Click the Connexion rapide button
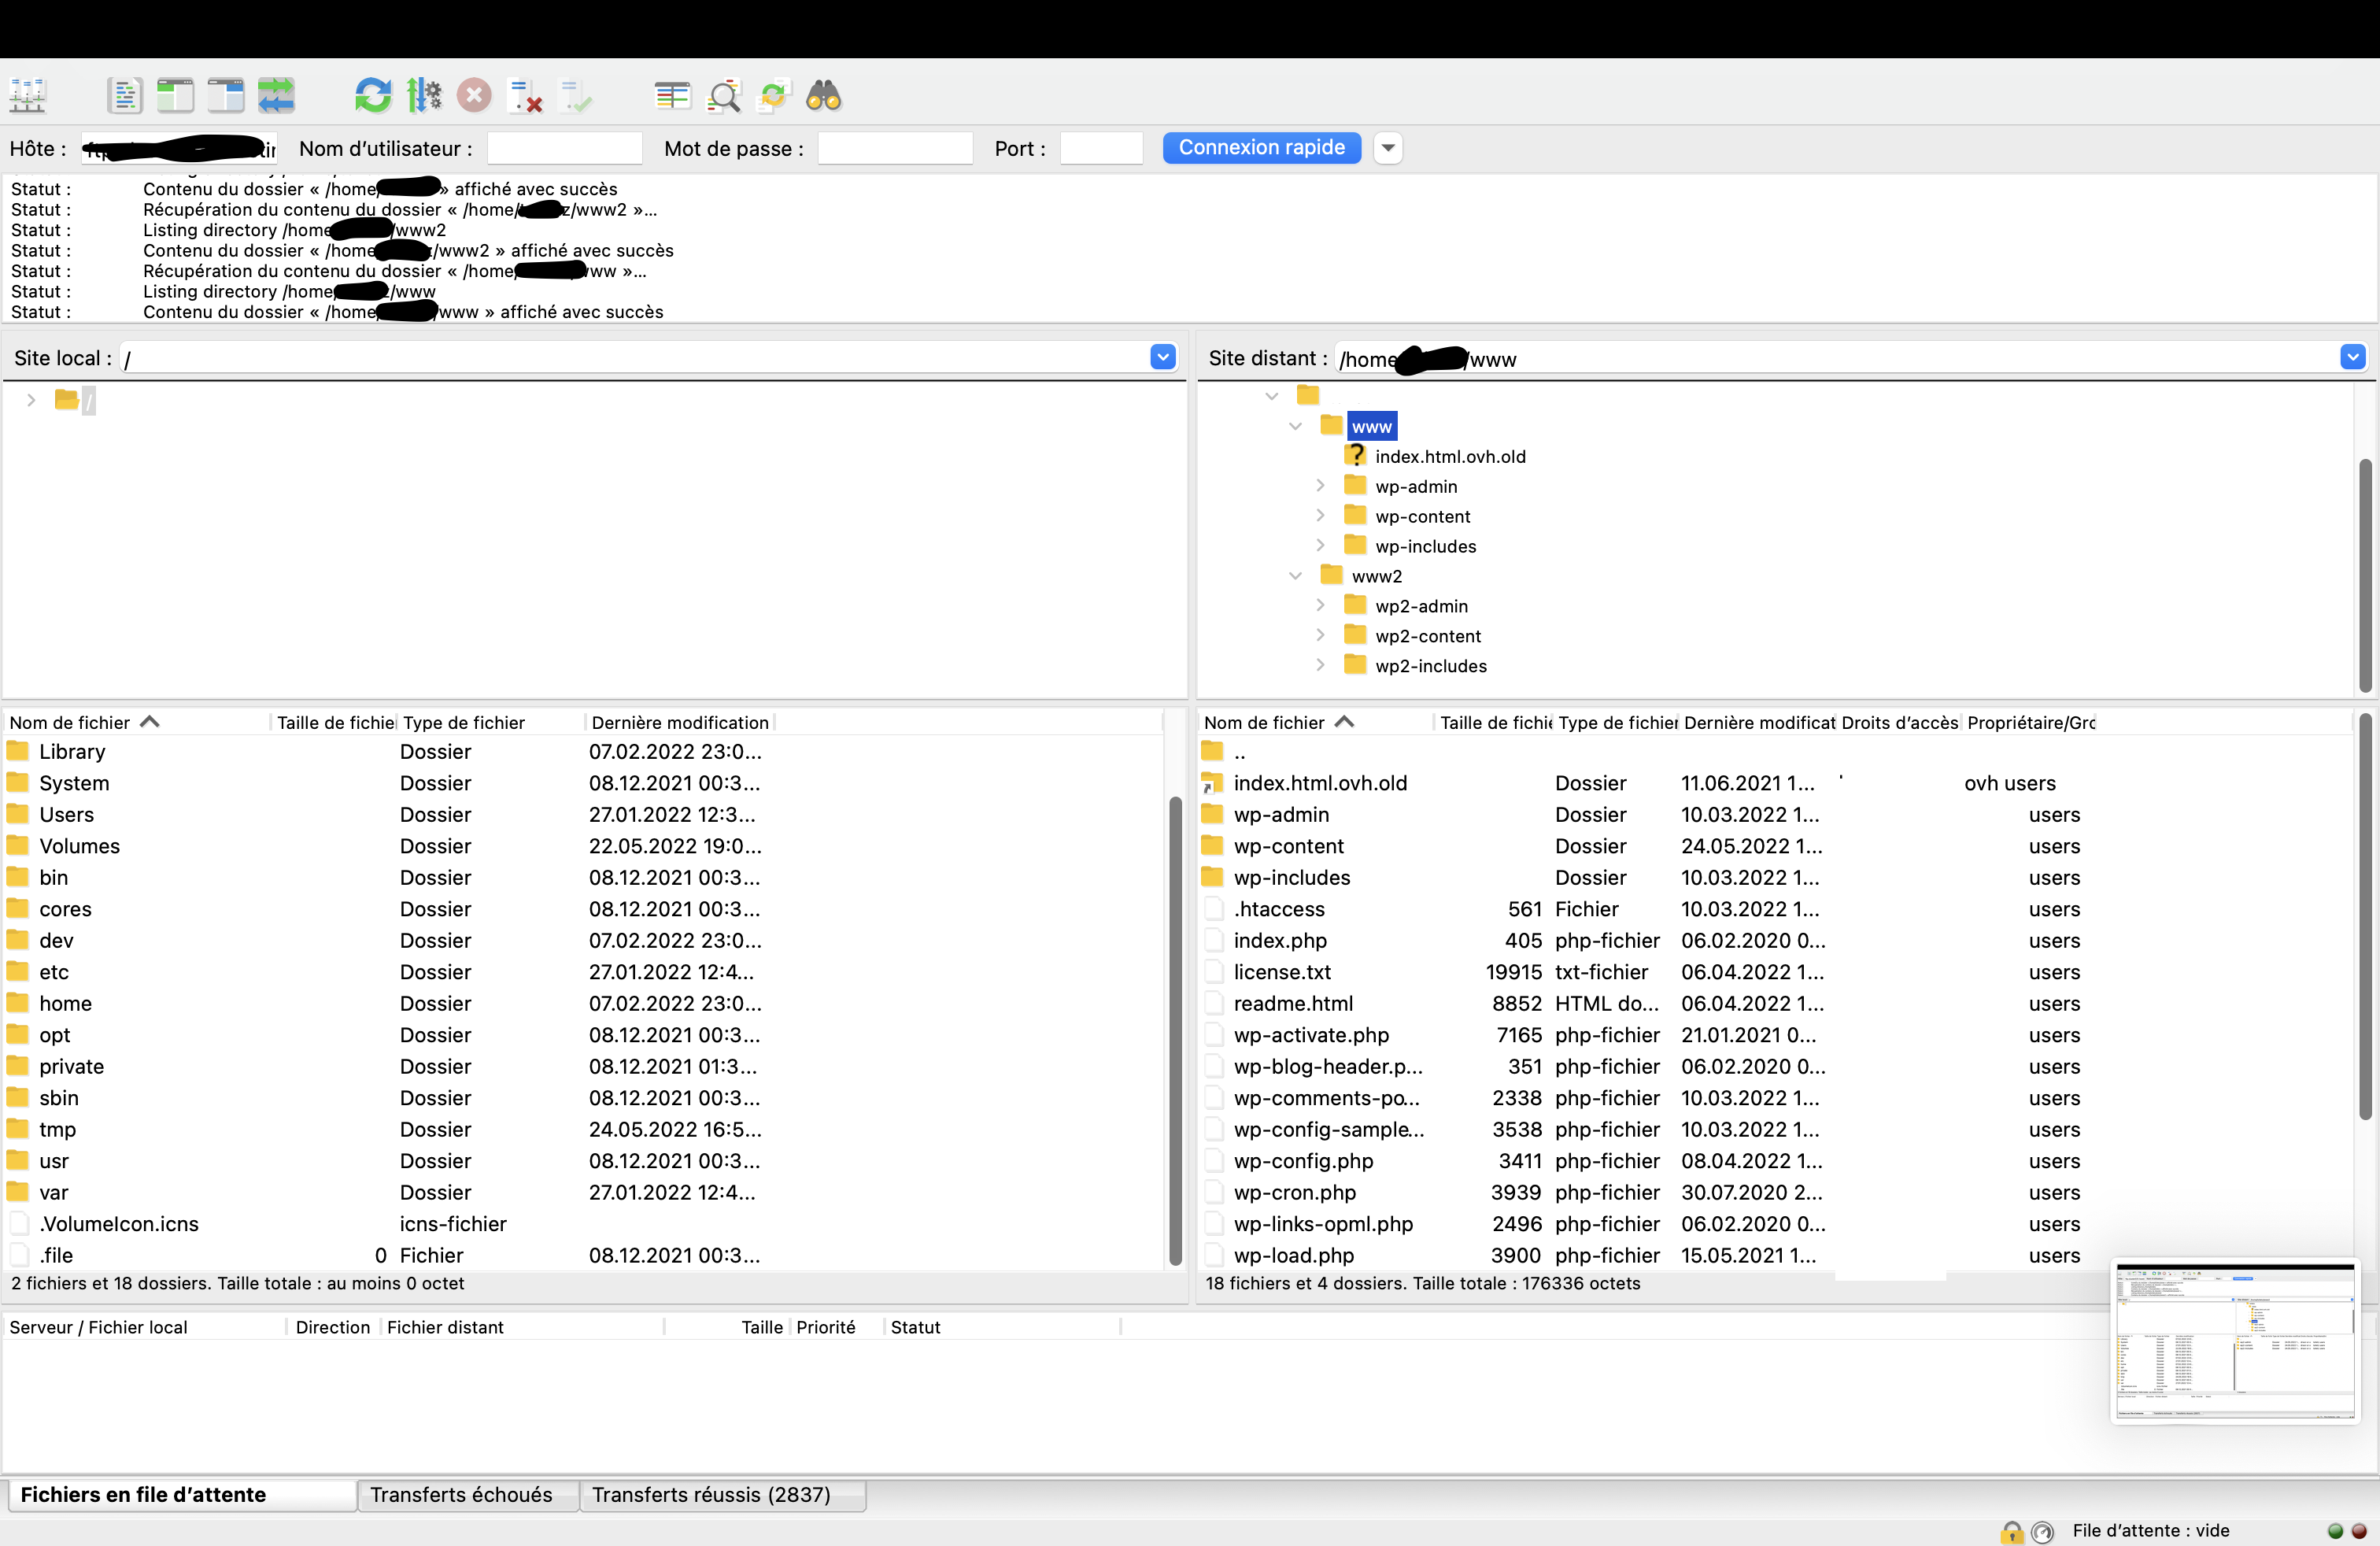Screen dimensions: 2380x1546 tap(1261, 148)
